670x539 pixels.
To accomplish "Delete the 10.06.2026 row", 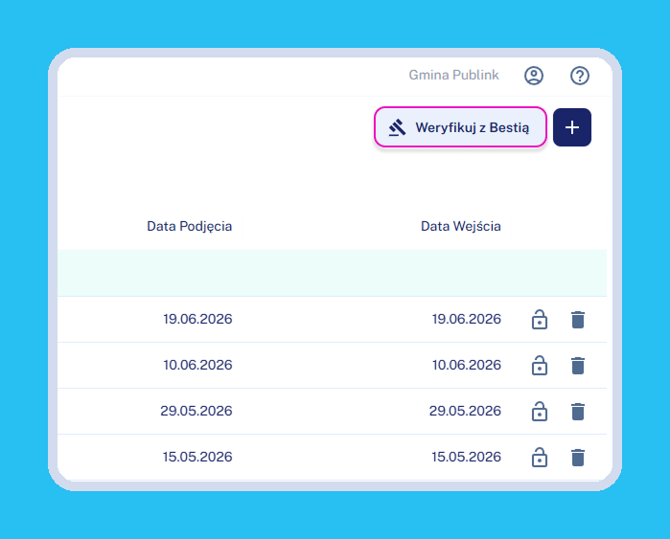I will pos(578,365).
